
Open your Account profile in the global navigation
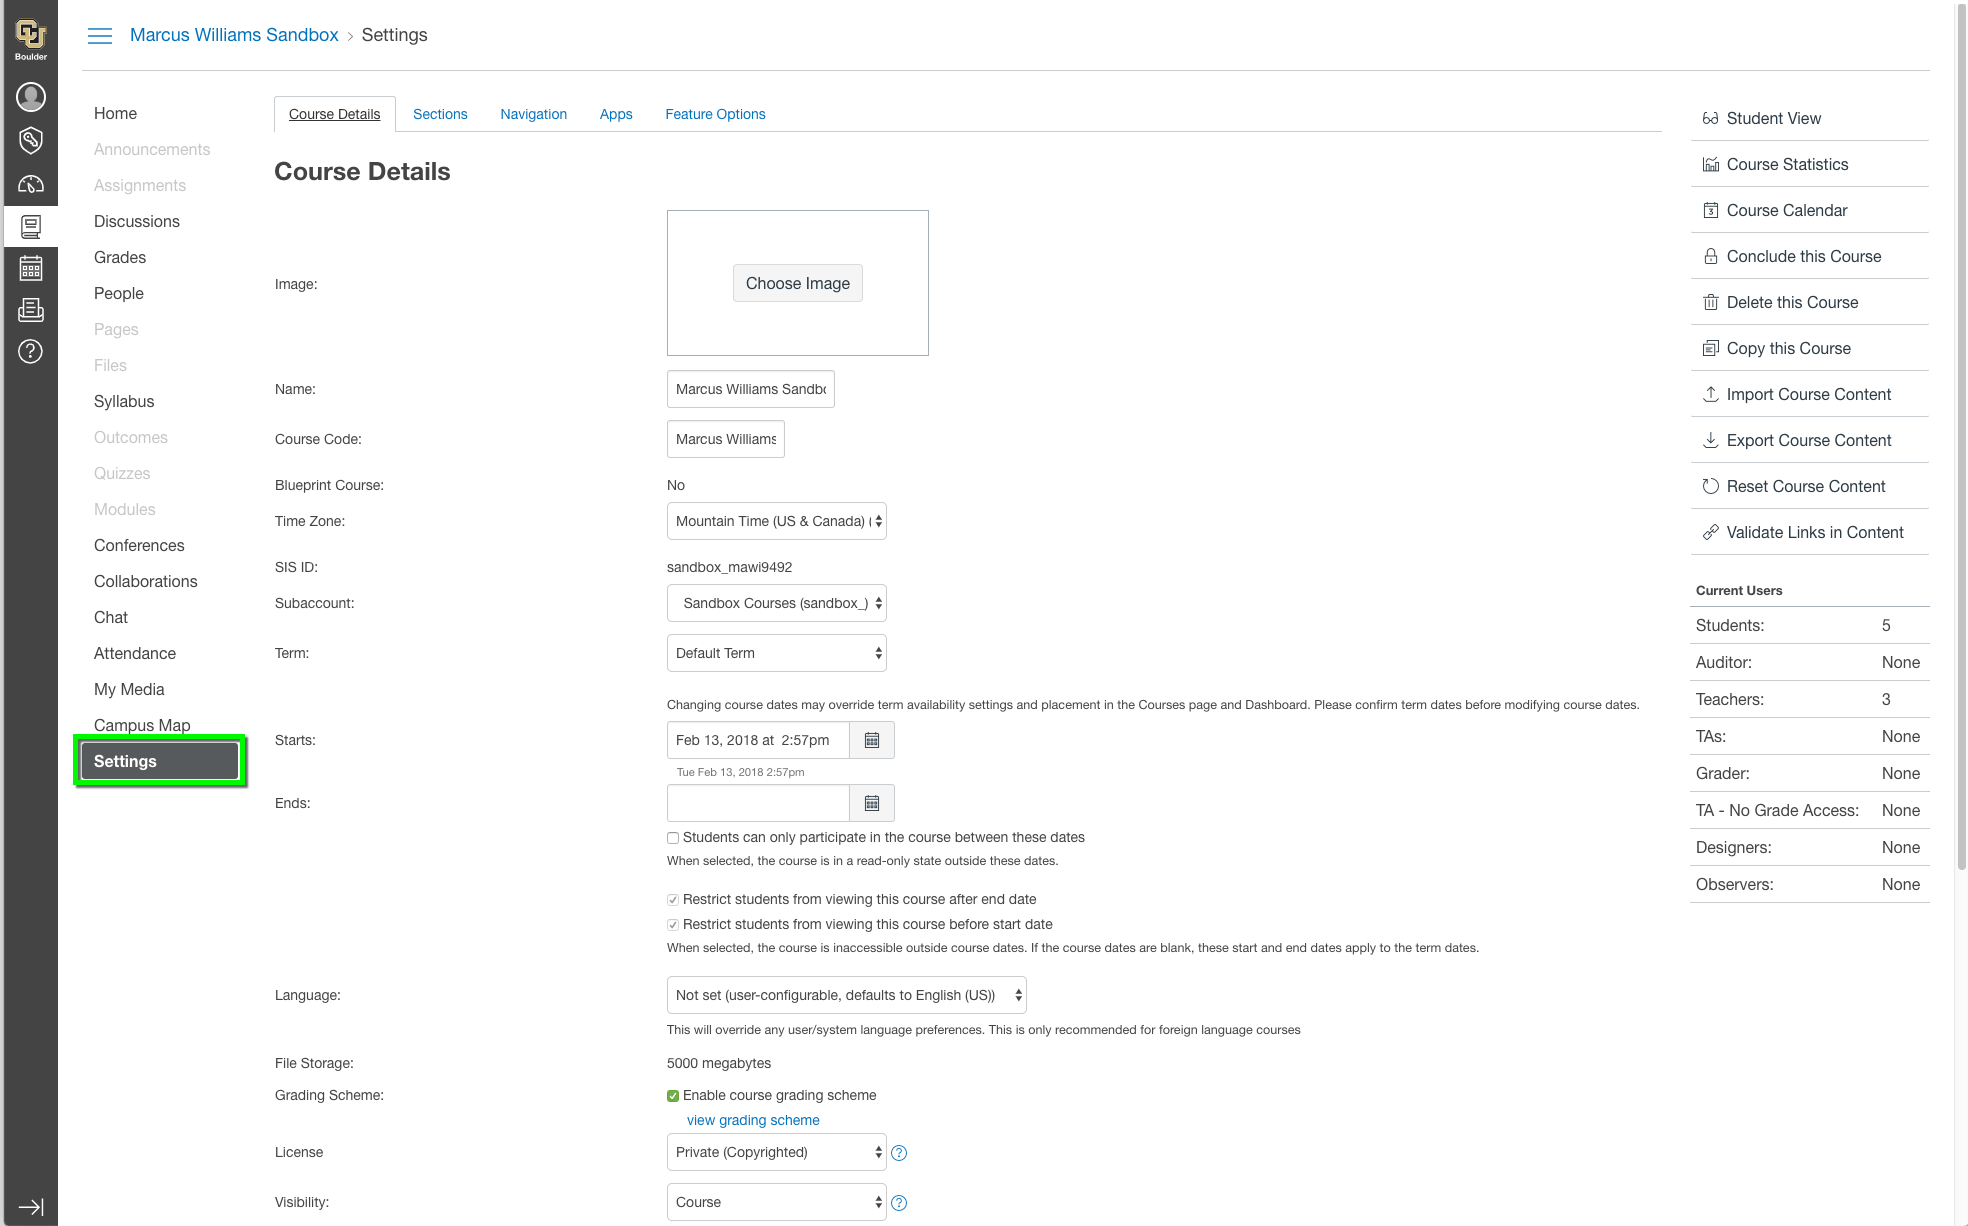tap(30, 97)
